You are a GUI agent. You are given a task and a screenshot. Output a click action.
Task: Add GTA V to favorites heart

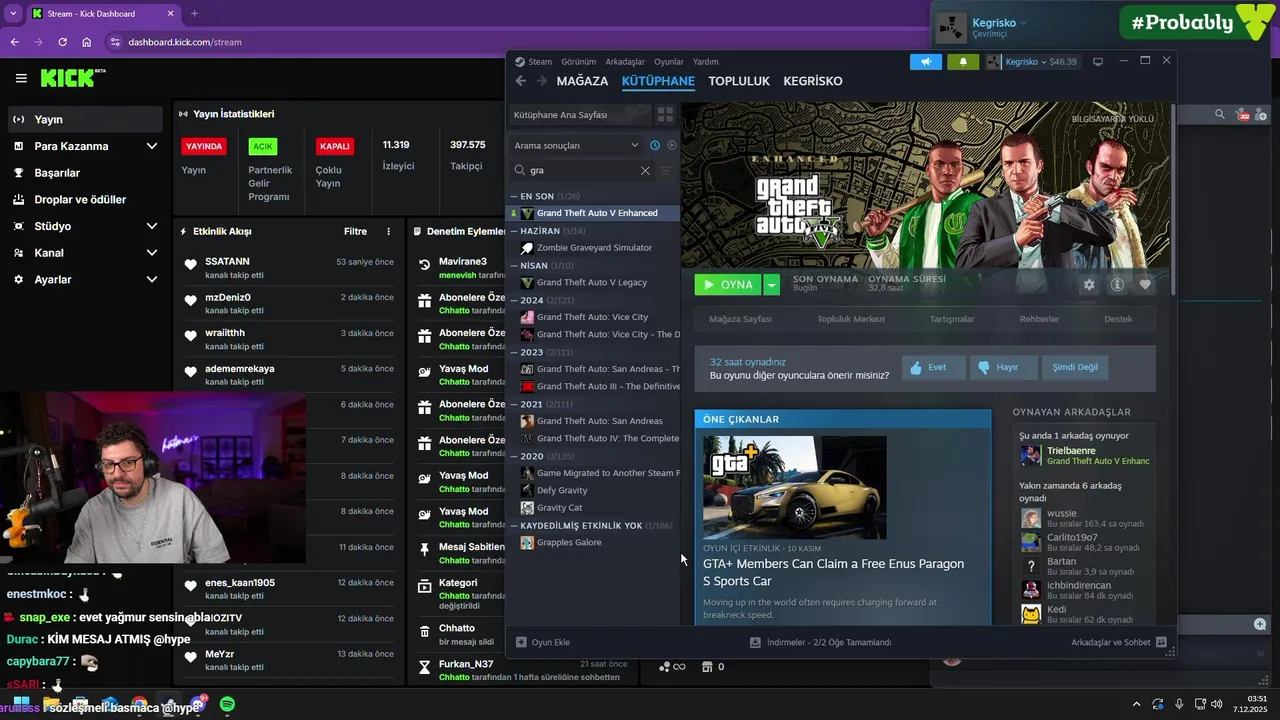1145,285
